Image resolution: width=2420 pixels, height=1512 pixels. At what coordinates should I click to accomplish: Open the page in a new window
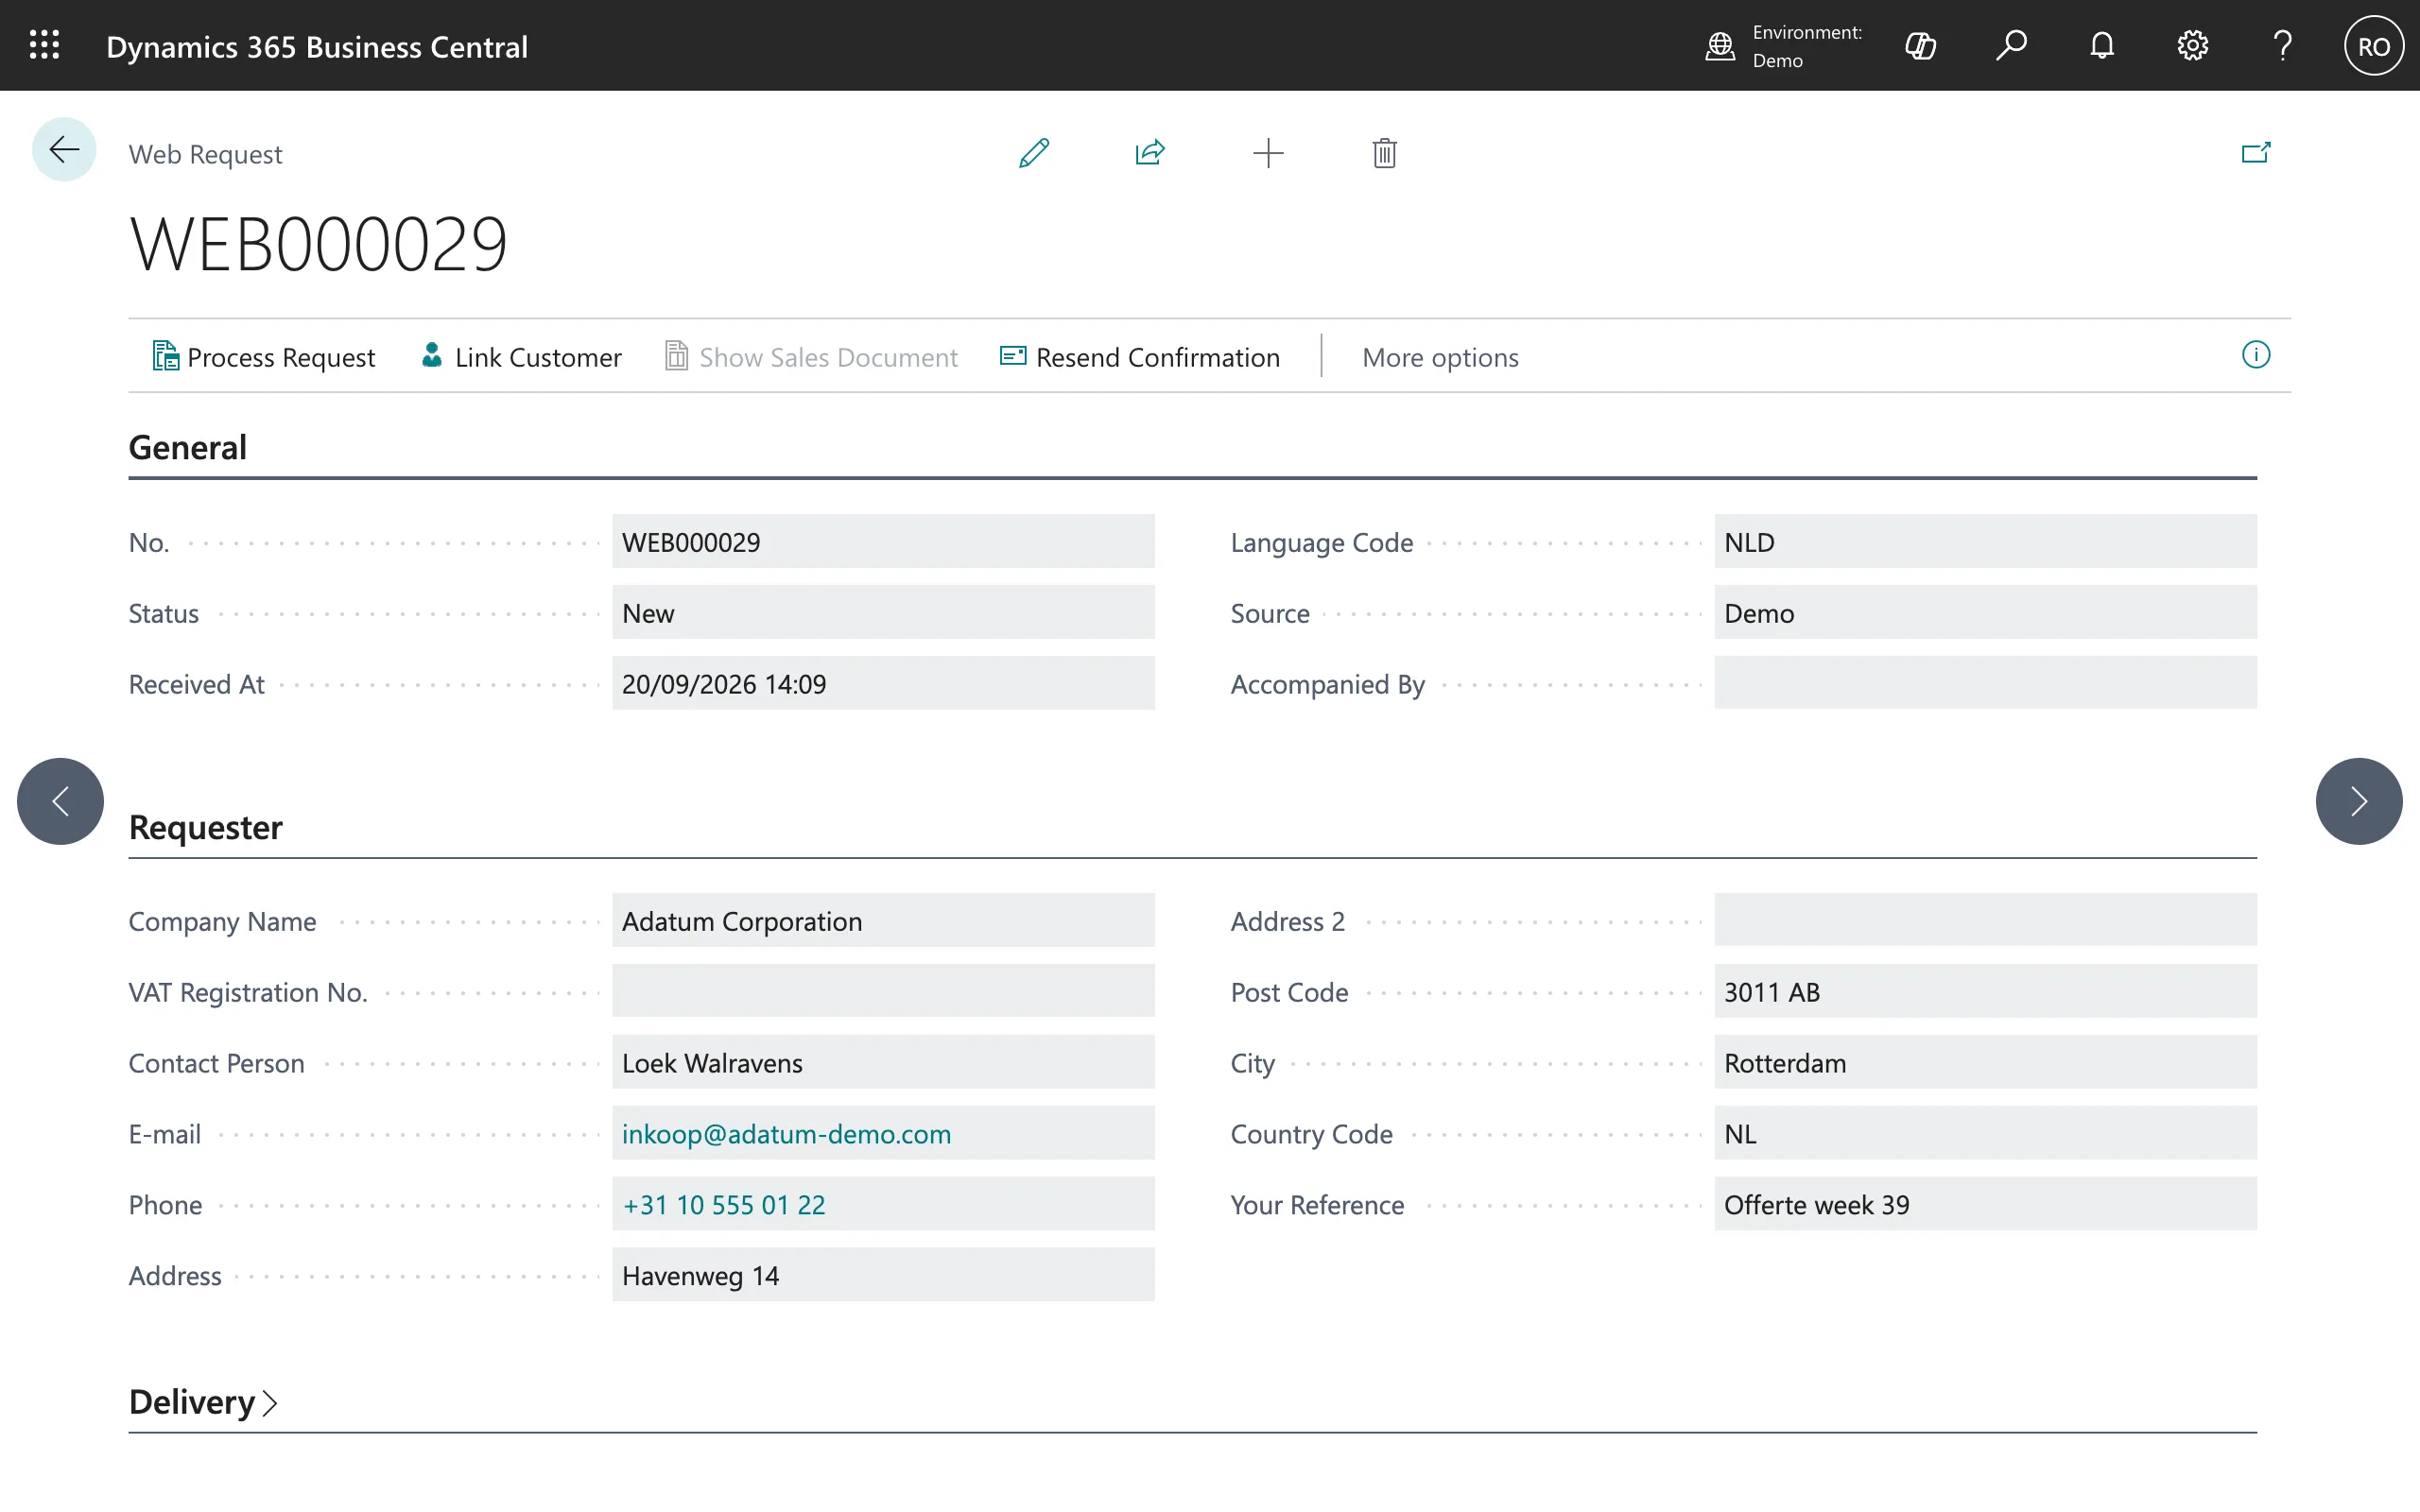coord(2256,153)
